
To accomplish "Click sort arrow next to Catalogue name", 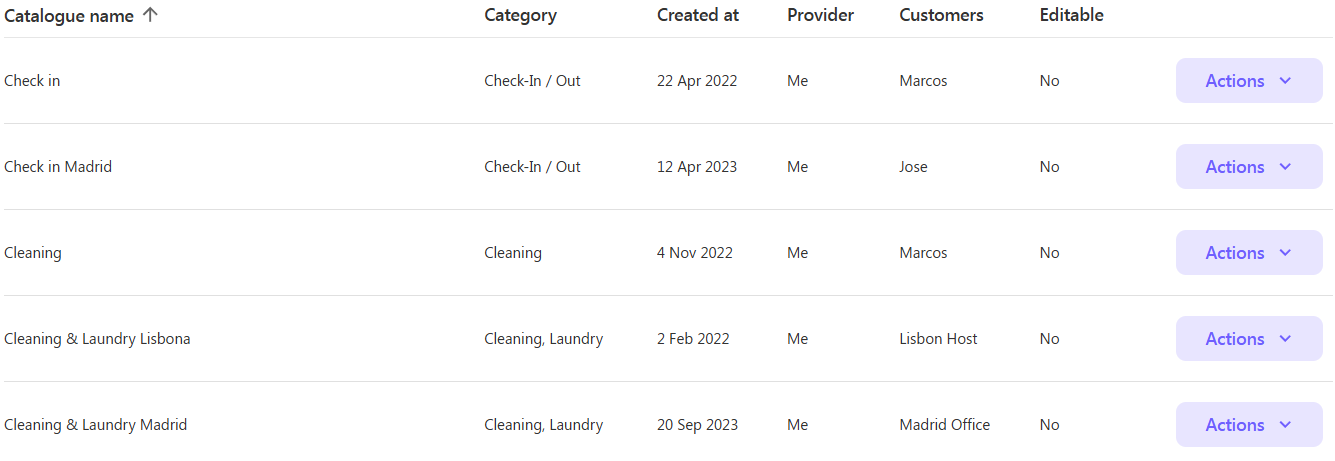I will click(x=150, y=15).
